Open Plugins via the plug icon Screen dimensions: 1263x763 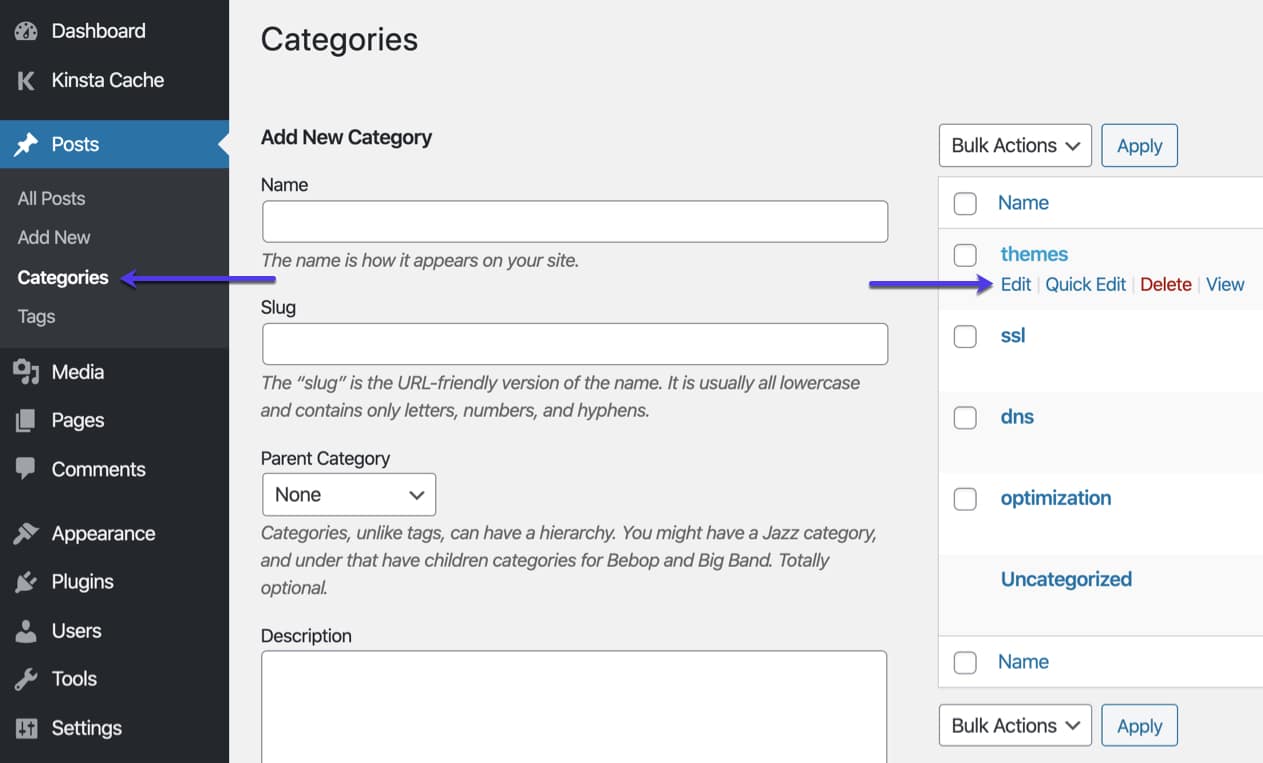click(25, 581)
